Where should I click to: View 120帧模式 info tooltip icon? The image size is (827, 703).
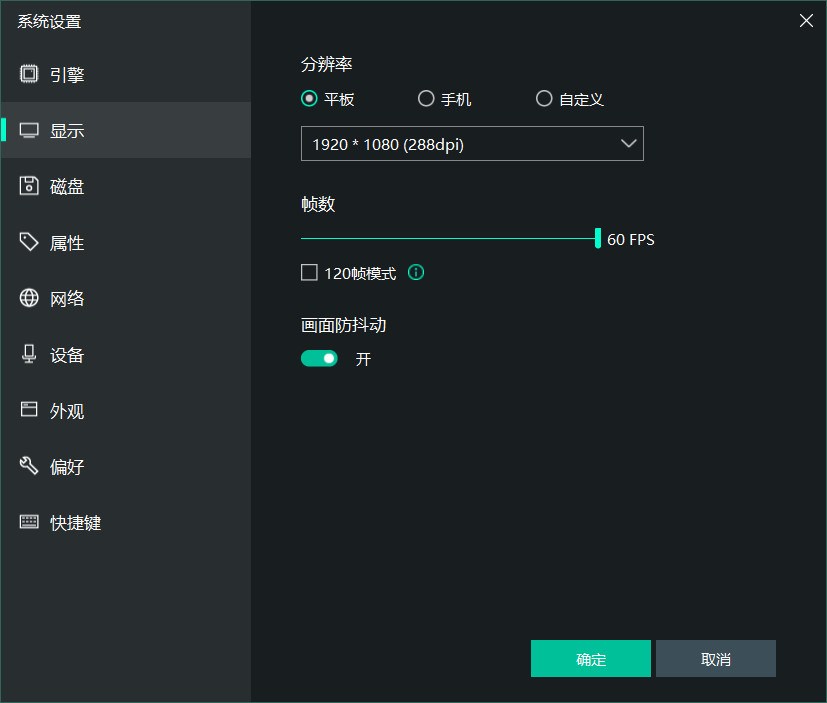pyautogui.click(x=416, y=272)
